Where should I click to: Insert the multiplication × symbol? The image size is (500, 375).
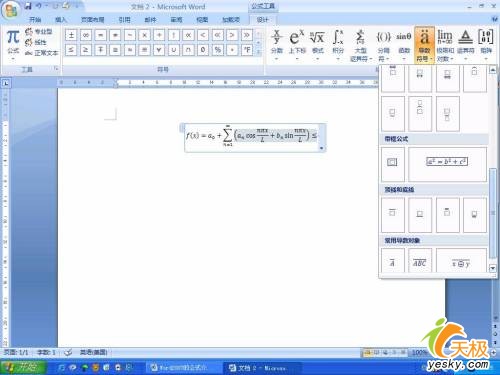144,35
